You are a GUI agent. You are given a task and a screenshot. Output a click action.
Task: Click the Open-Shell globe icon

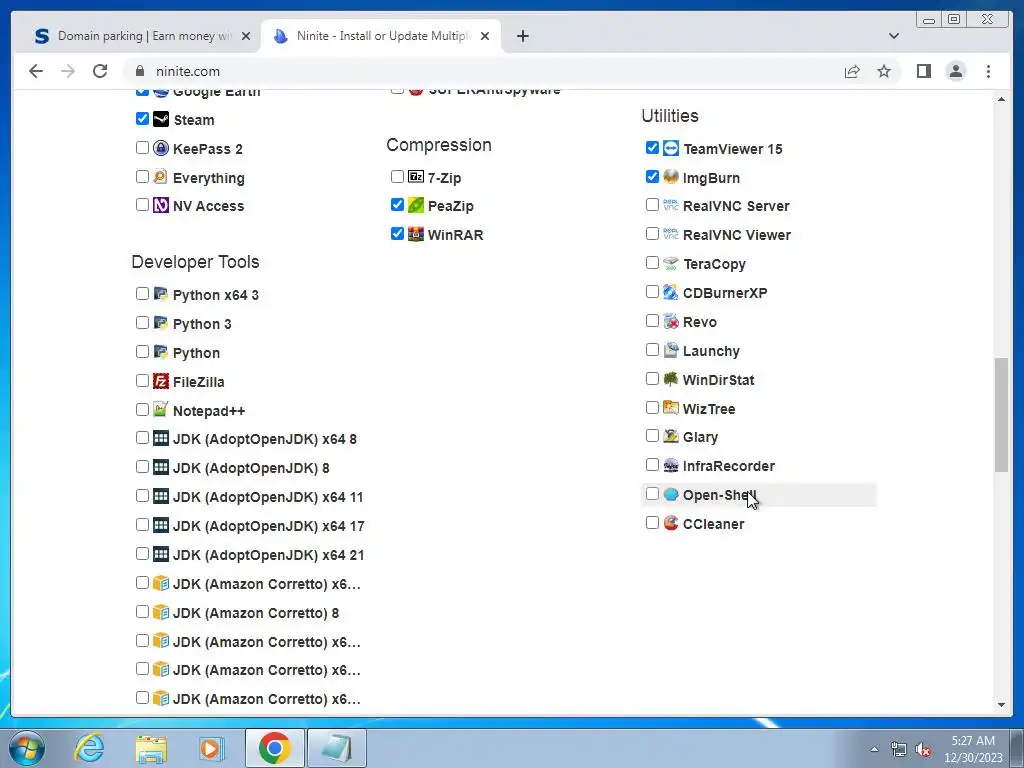pos(671,494)
